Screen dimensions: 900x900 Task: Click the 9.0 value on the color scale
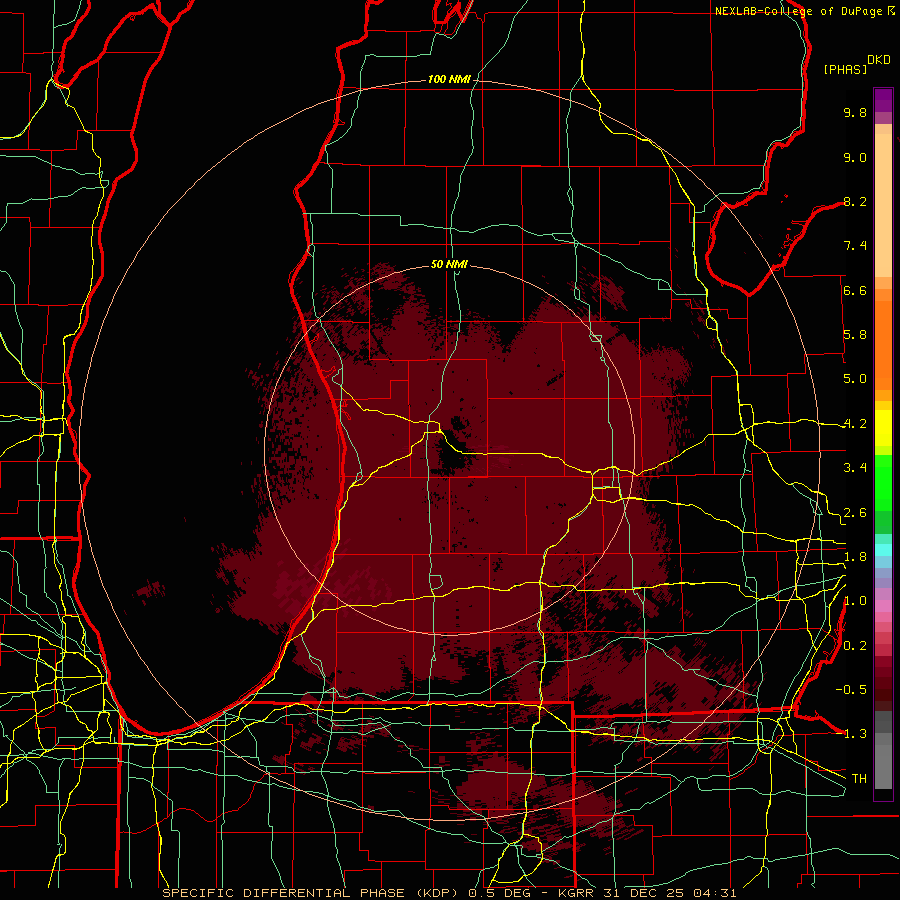pyautogui.click(x=855, y=157)
